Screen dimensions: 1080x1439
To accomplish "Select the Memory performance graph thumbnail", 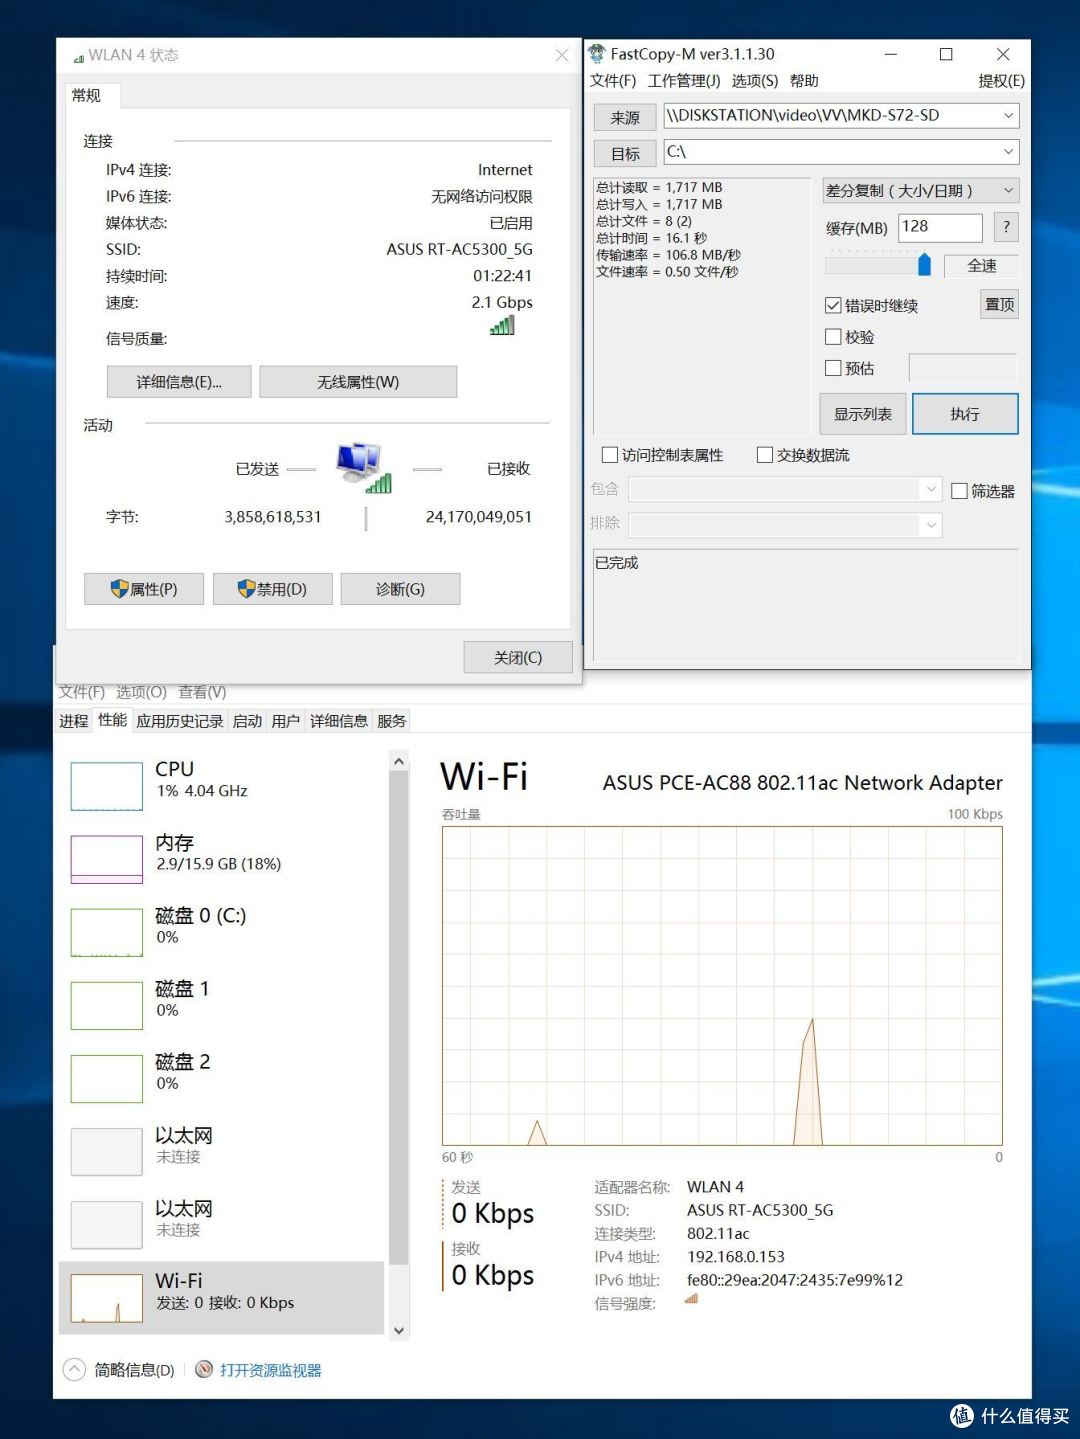I will [107, 860].
